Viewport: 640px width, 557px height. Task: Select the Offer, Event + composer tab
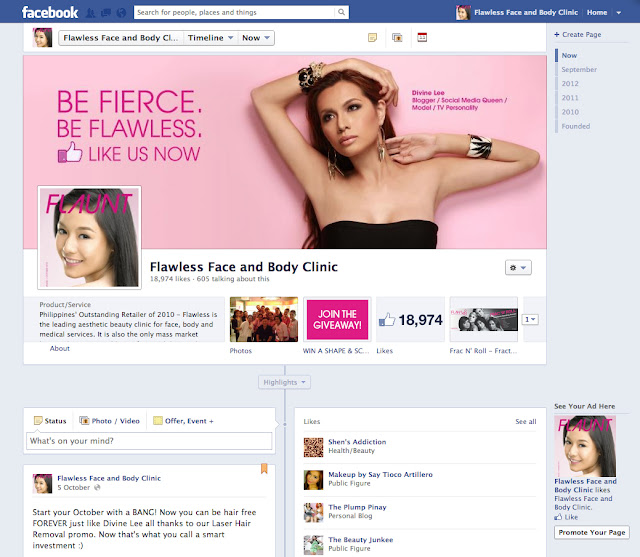183,421
